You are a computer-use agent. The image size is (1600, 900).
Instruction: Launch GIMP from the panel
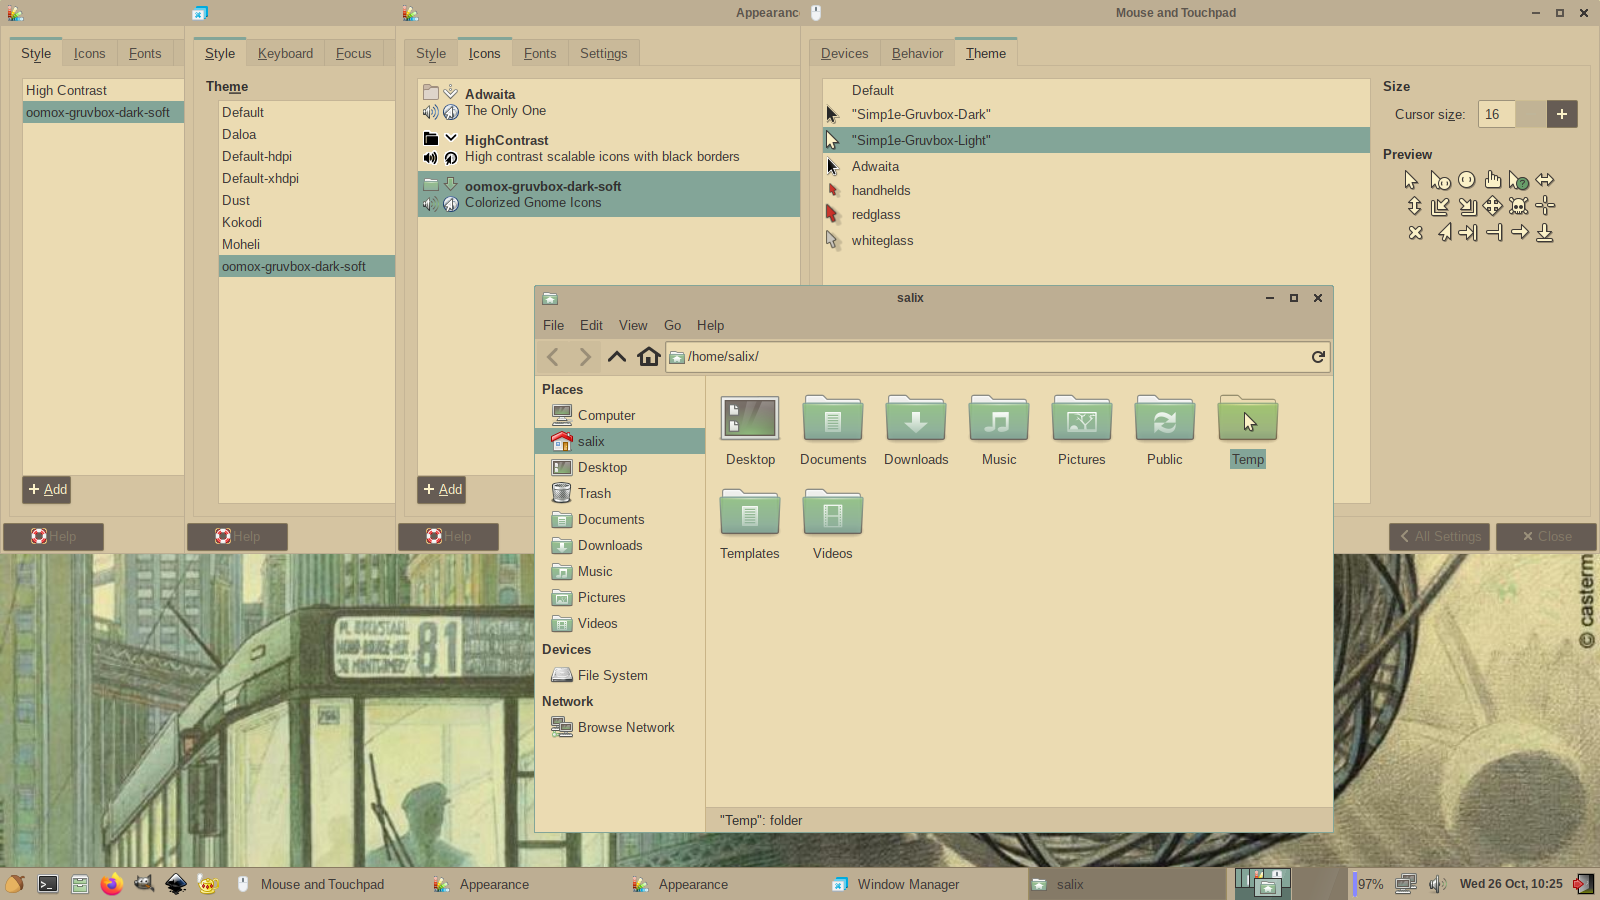[x=144, y=884]
